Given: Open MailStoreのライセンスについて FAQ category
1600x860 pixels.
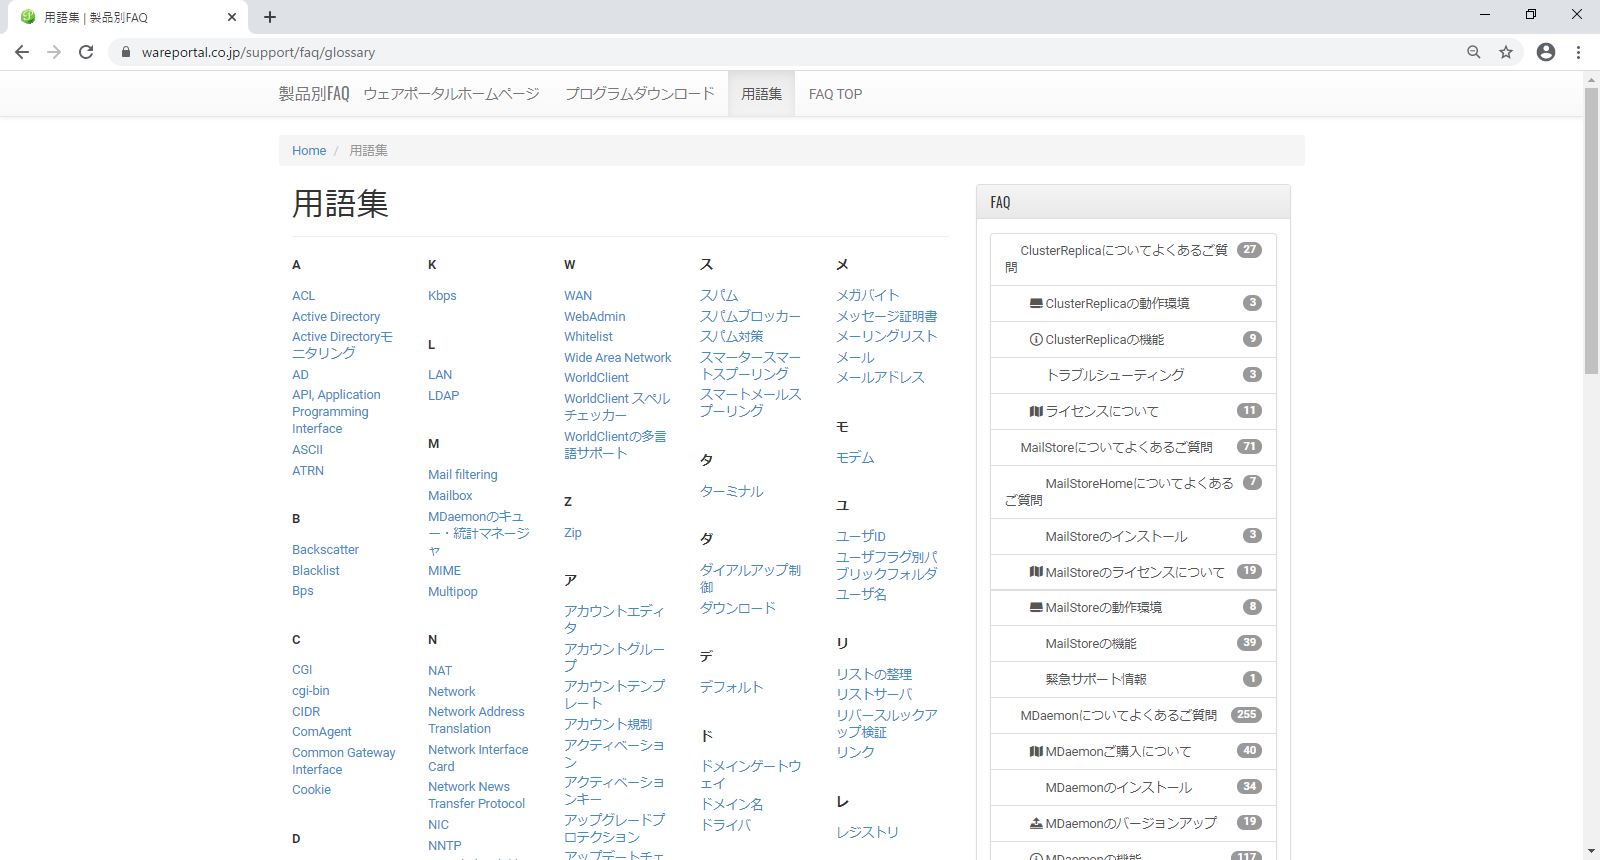Looking at the screenshot, I should click(x=1133, y=572).
